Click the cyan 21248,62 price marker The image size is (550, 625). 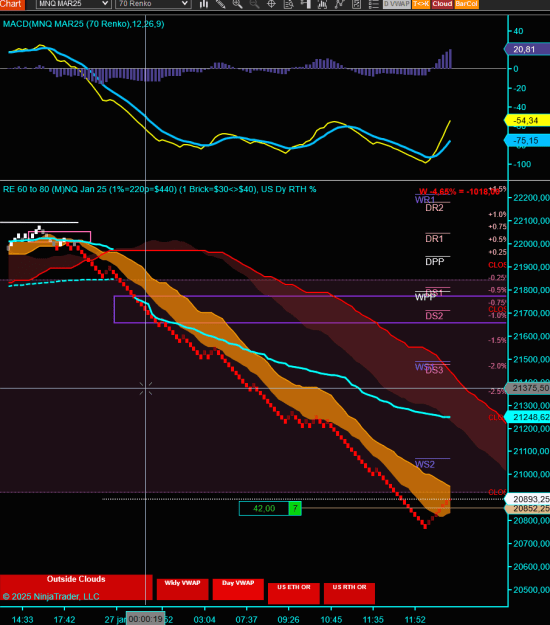click(x=528, y=417)
